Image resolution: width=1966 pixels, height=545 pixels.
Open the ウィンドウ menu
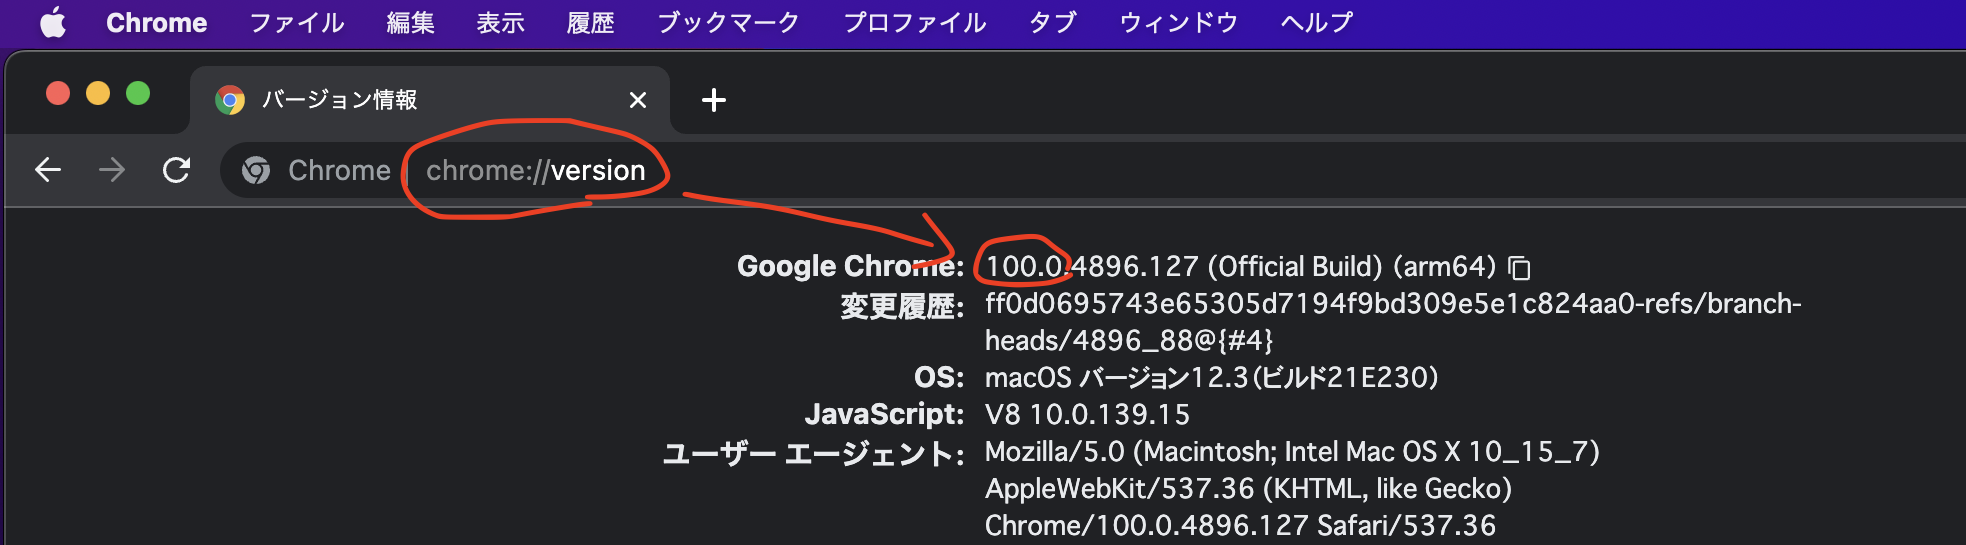1179,23
